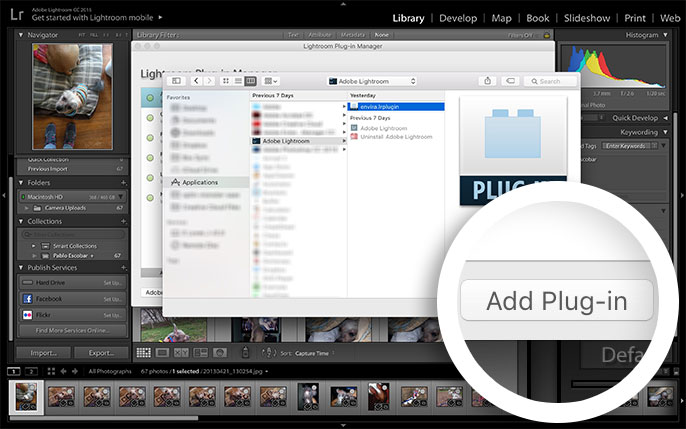Viewport: 686px width, 429px height.
Task: Open the Sort Capture Time dropdown
Action: 313,353
